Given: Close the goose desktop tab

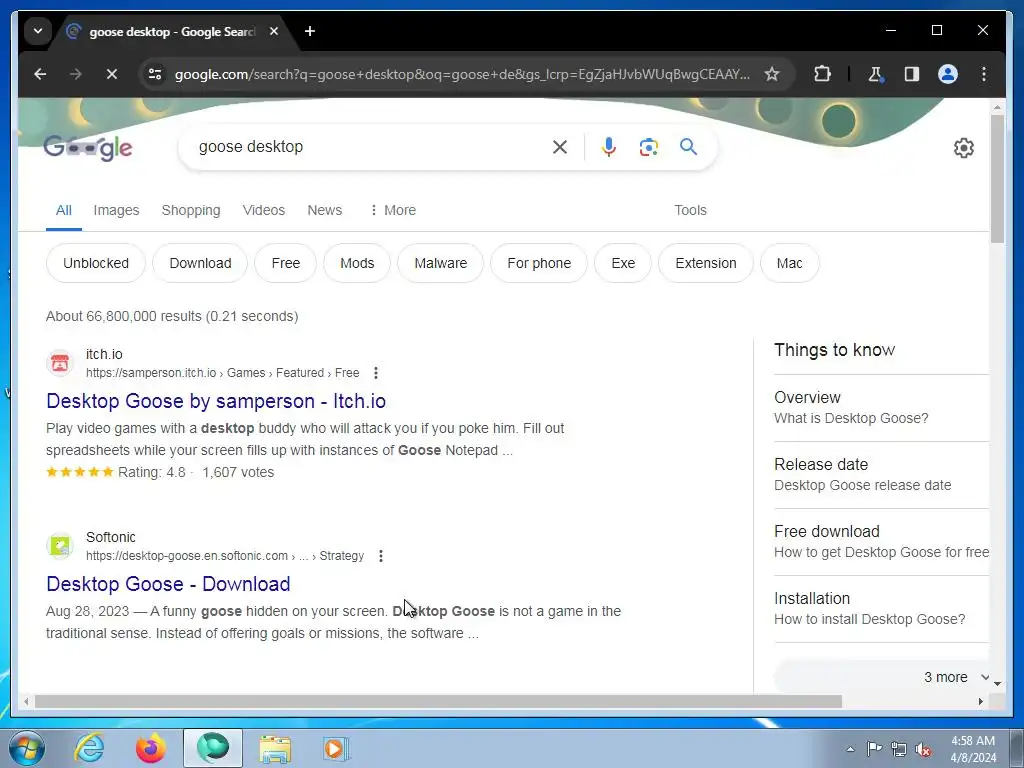Looking at the screenshot, I should (x=274, y=31).
